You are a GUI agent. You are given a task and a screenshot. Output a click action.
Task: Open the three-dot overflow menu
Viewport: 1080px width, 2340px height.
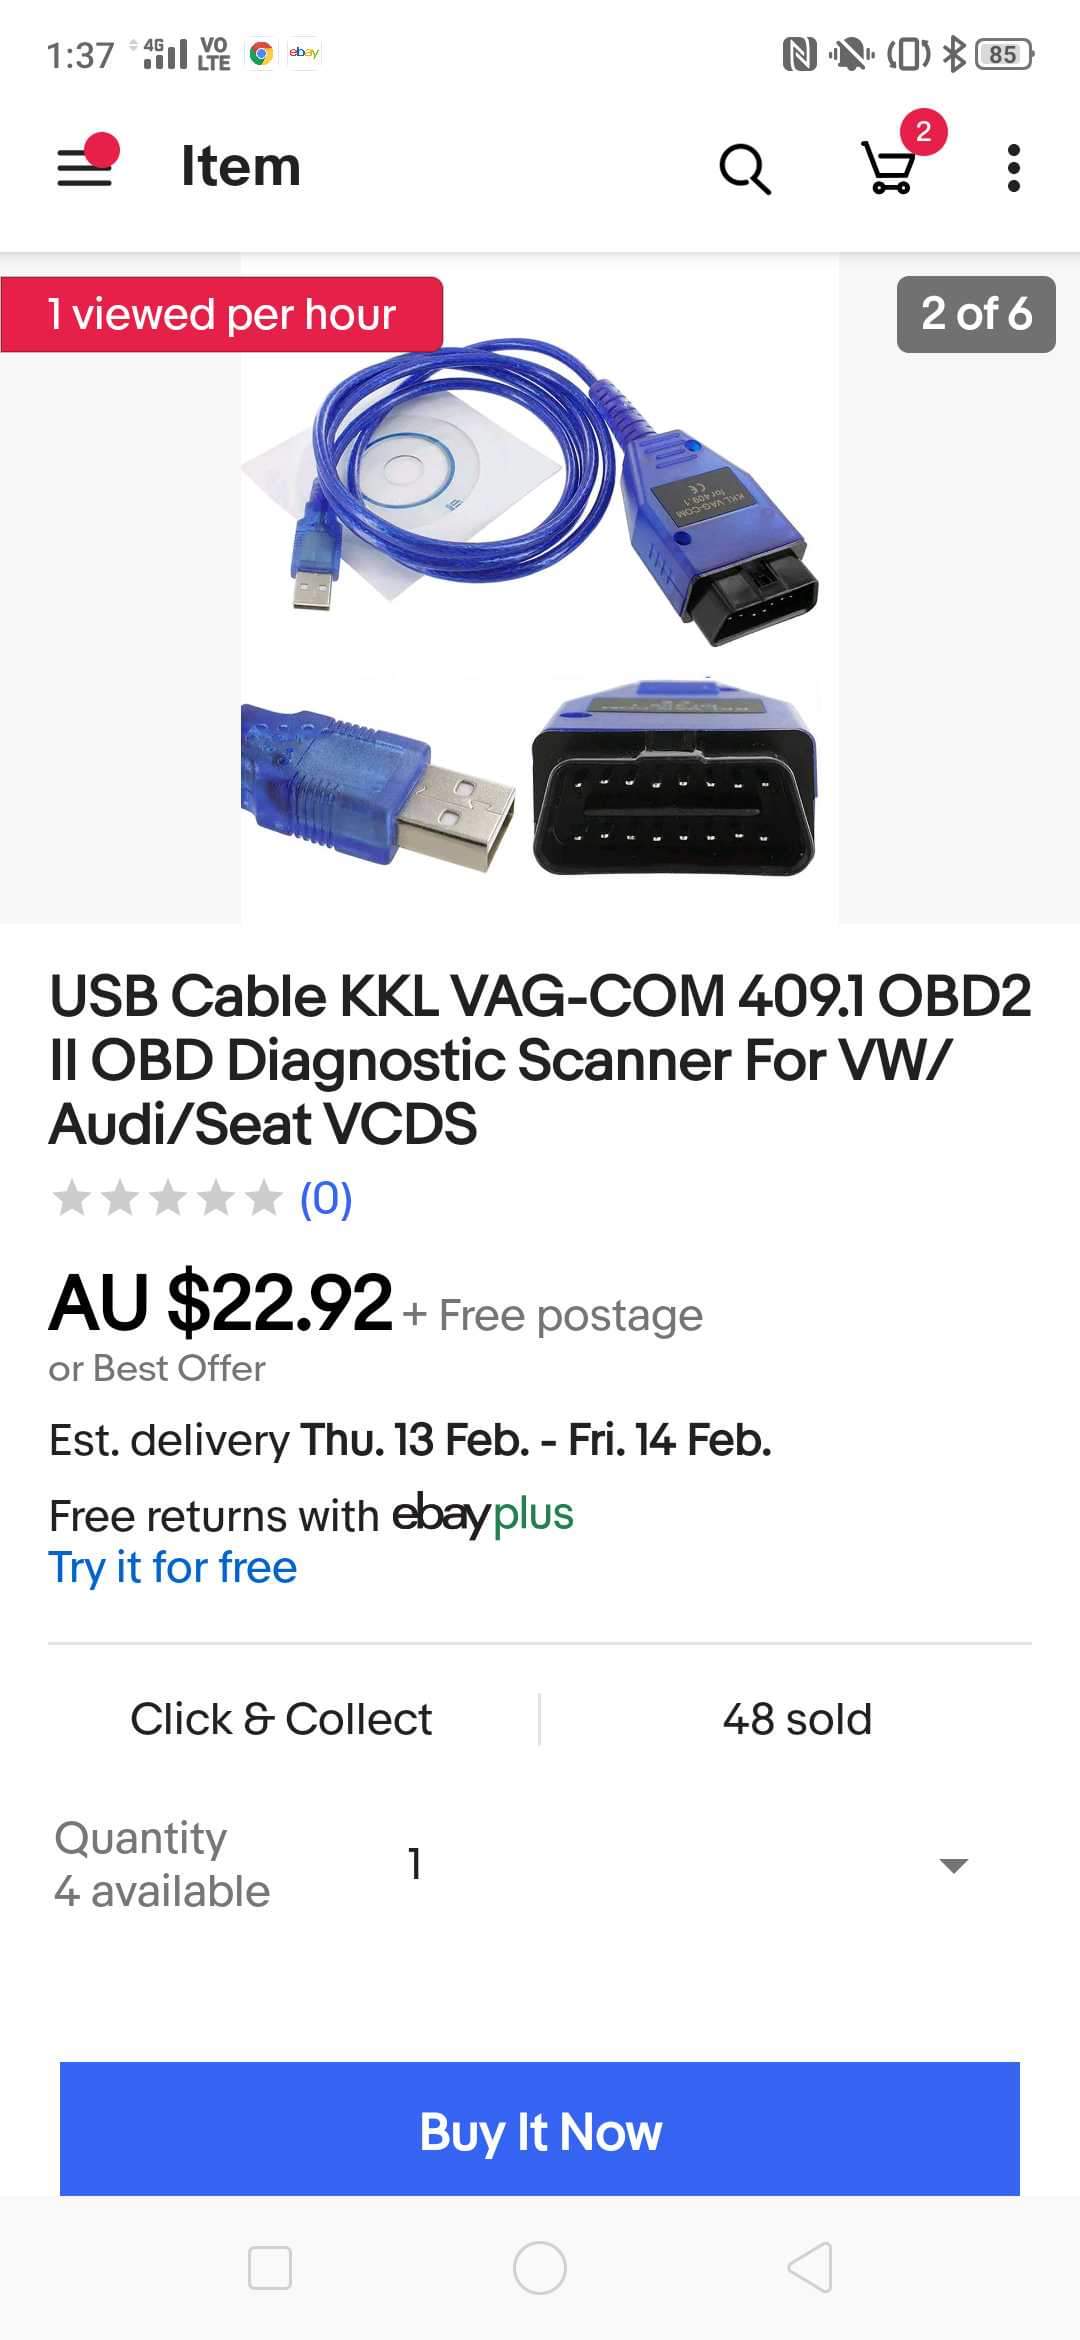pos(1013,168)
